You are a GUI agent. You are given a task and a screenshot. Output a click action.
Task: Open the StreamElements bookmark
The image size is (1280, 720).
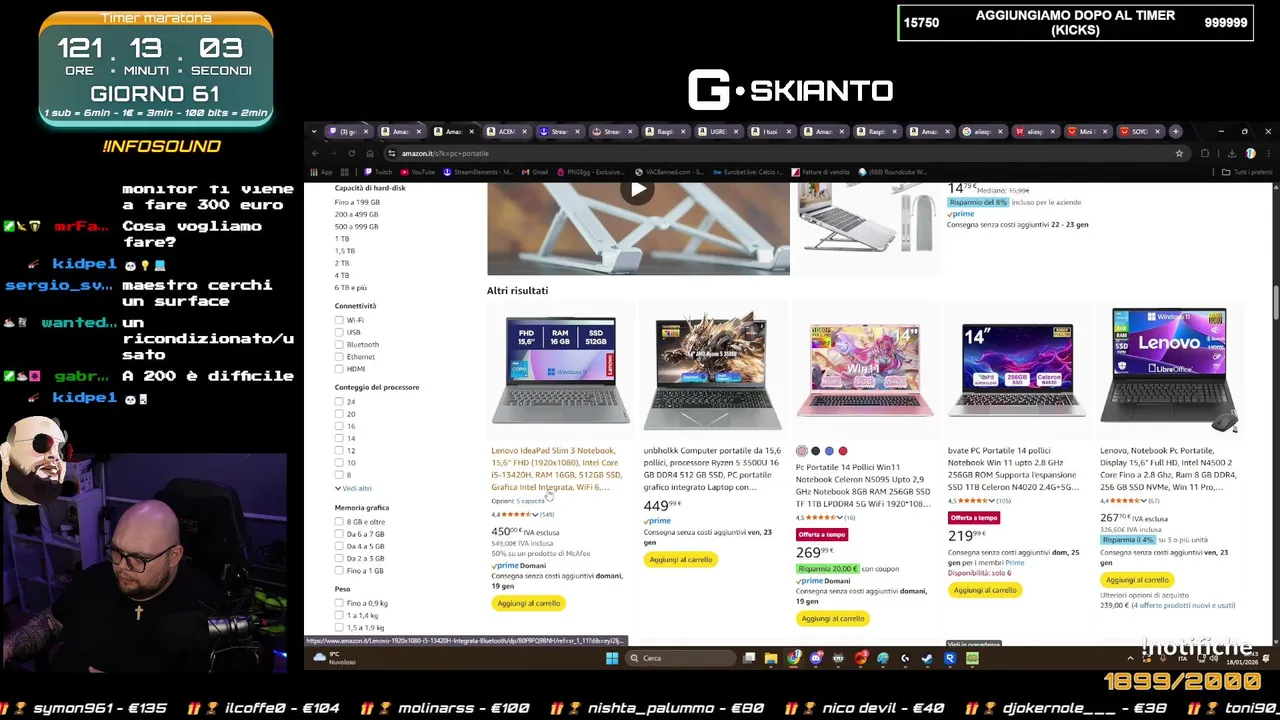click(x=478, y=172)
